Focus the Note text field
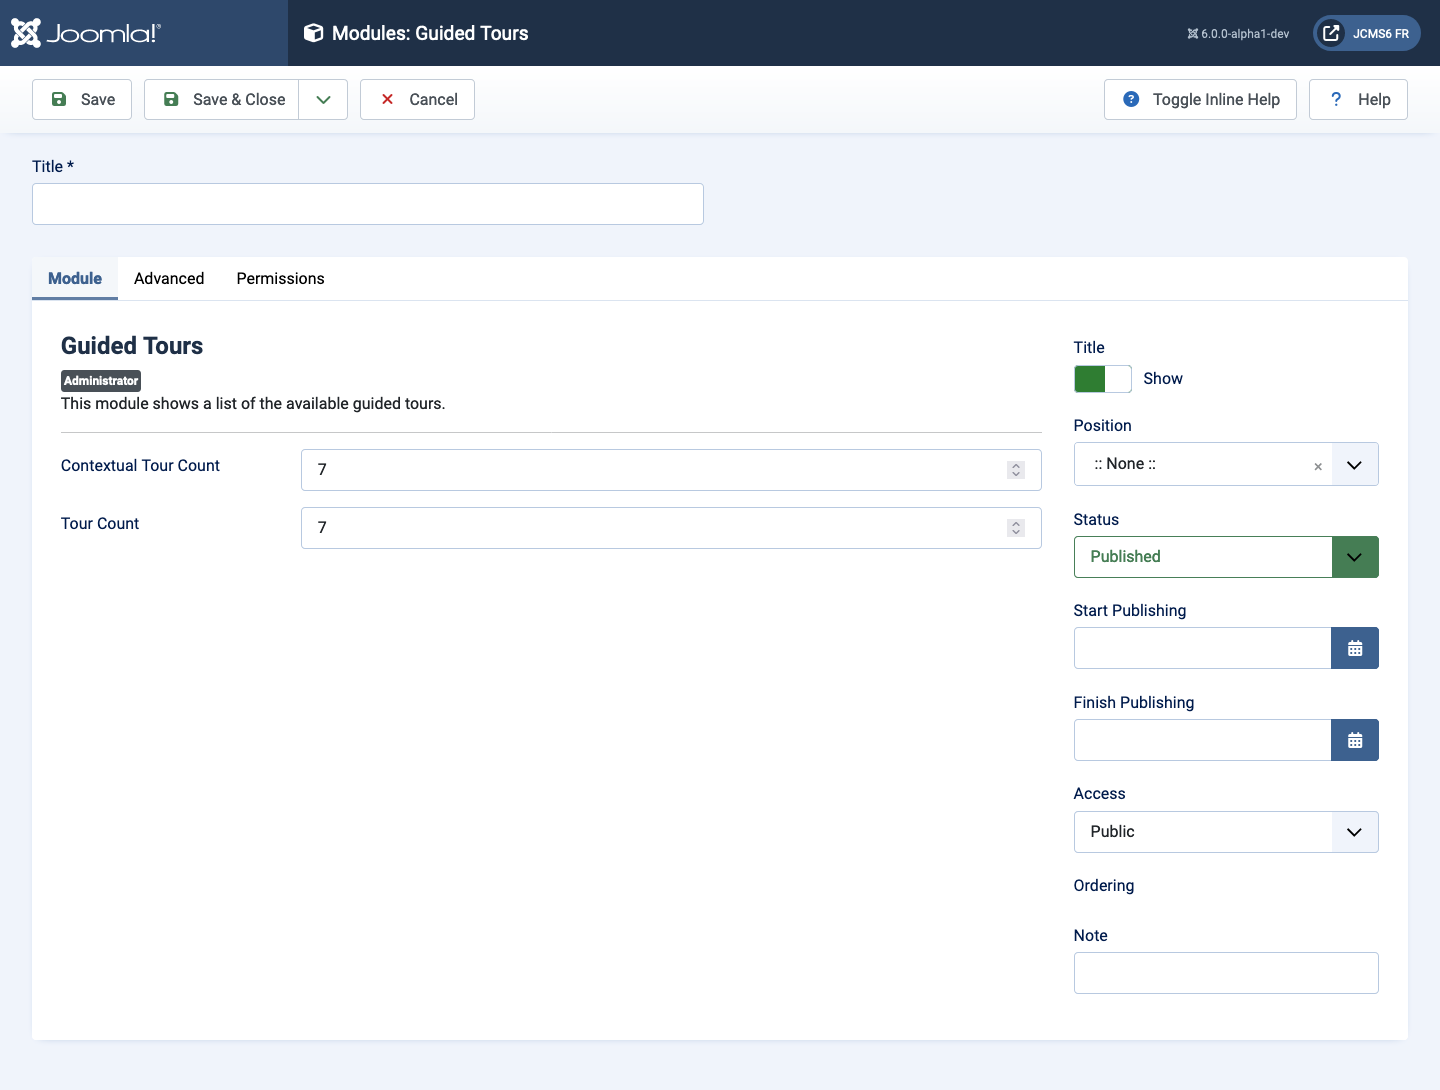 (x=1226, y=973)
